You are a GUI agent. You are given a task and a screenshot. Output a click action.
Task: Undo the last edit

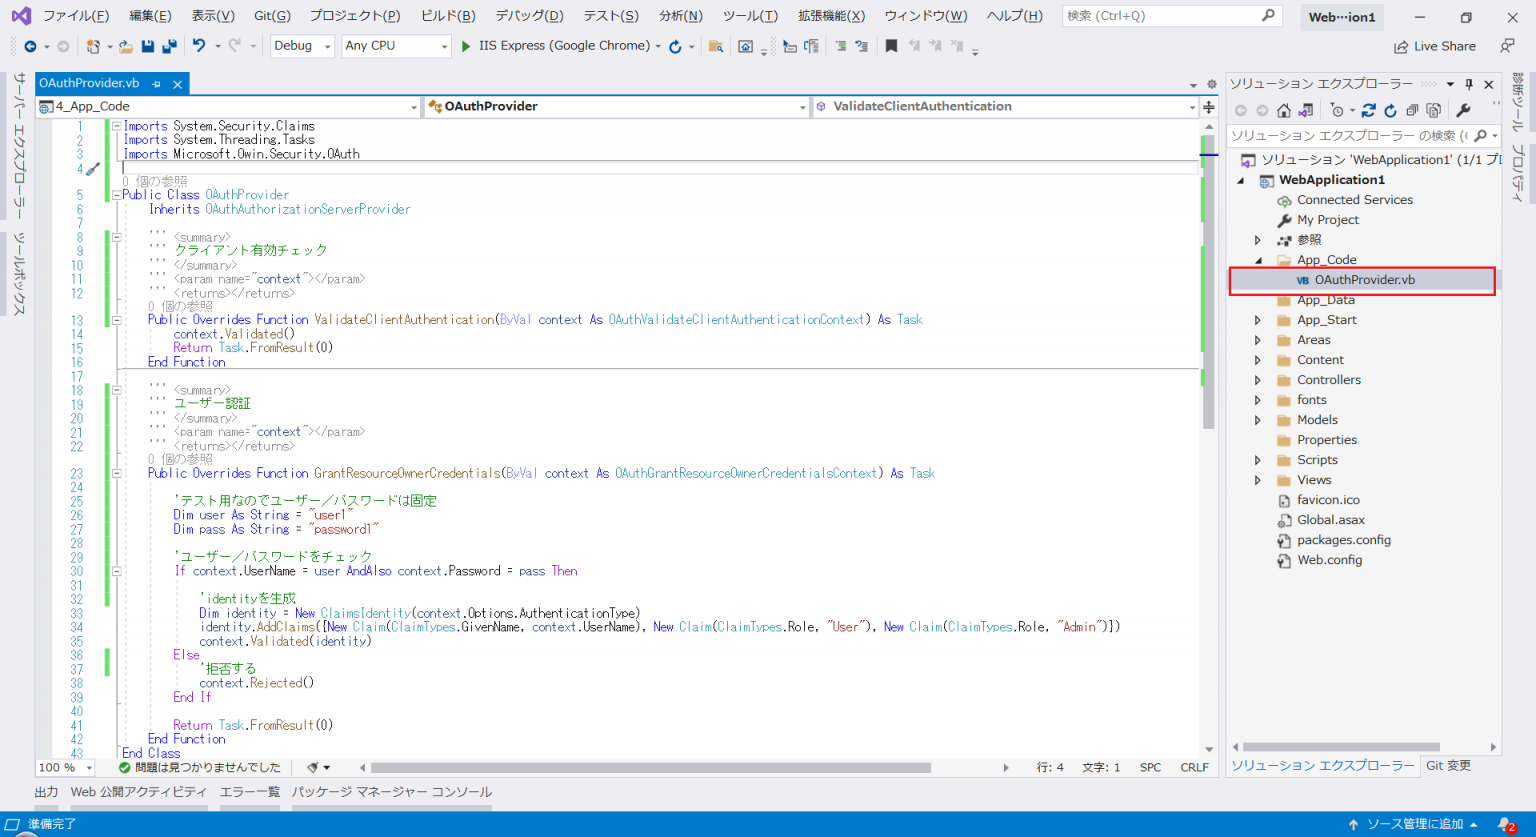click(x=200, y=45)
